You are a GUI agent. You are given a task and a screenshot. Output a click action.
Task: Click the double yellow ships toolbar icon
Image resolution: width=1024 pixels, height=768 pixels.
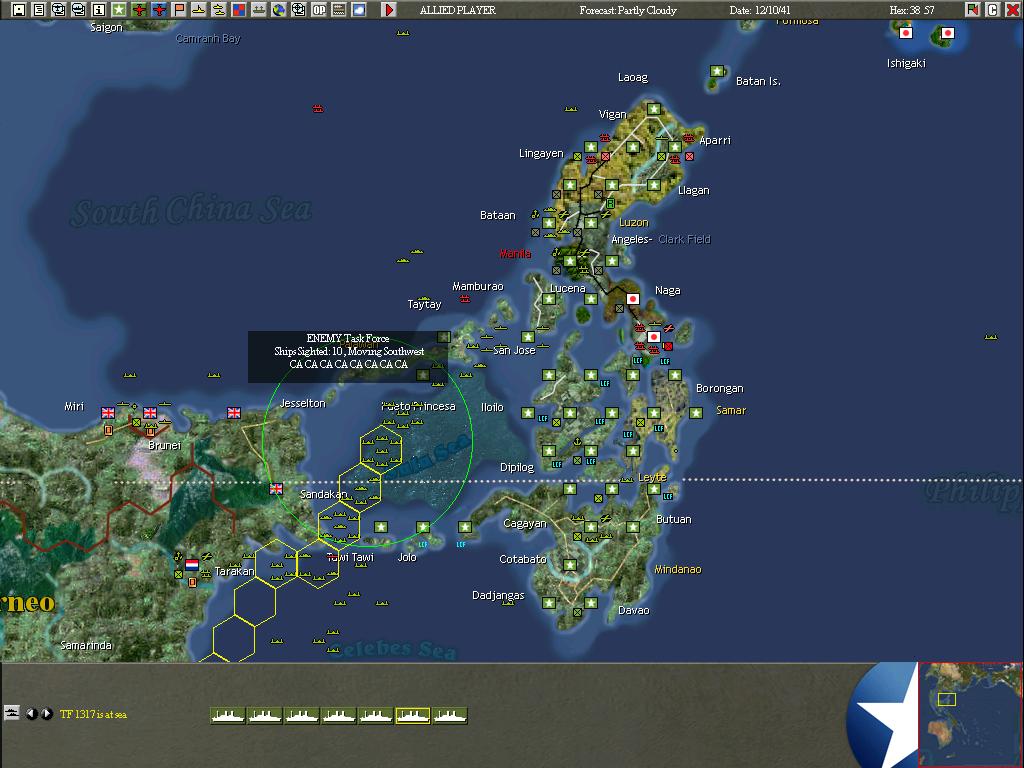point(219,10)
